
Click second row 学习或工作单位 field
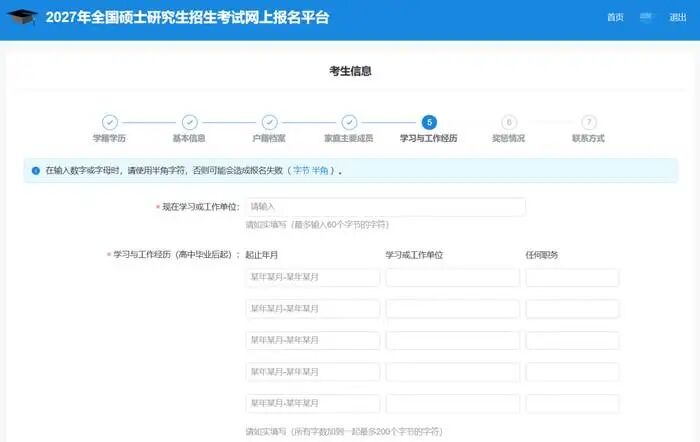pyautogui.click(x=452, y=309)
